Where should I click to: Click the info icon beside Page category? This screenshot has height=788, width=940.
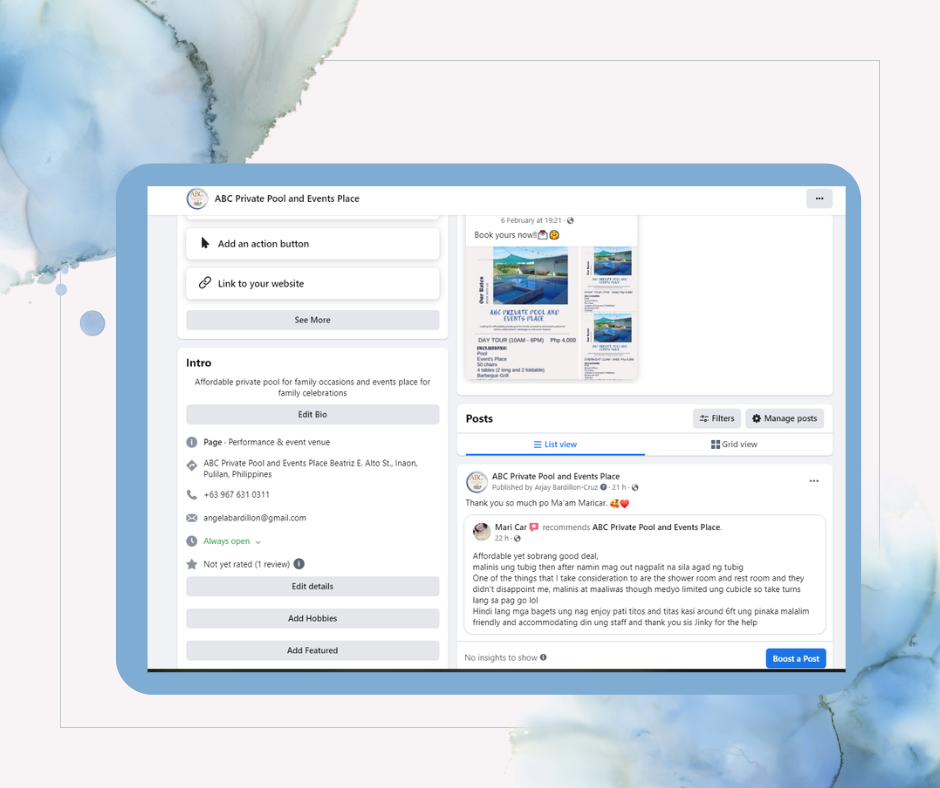(192, 442)
